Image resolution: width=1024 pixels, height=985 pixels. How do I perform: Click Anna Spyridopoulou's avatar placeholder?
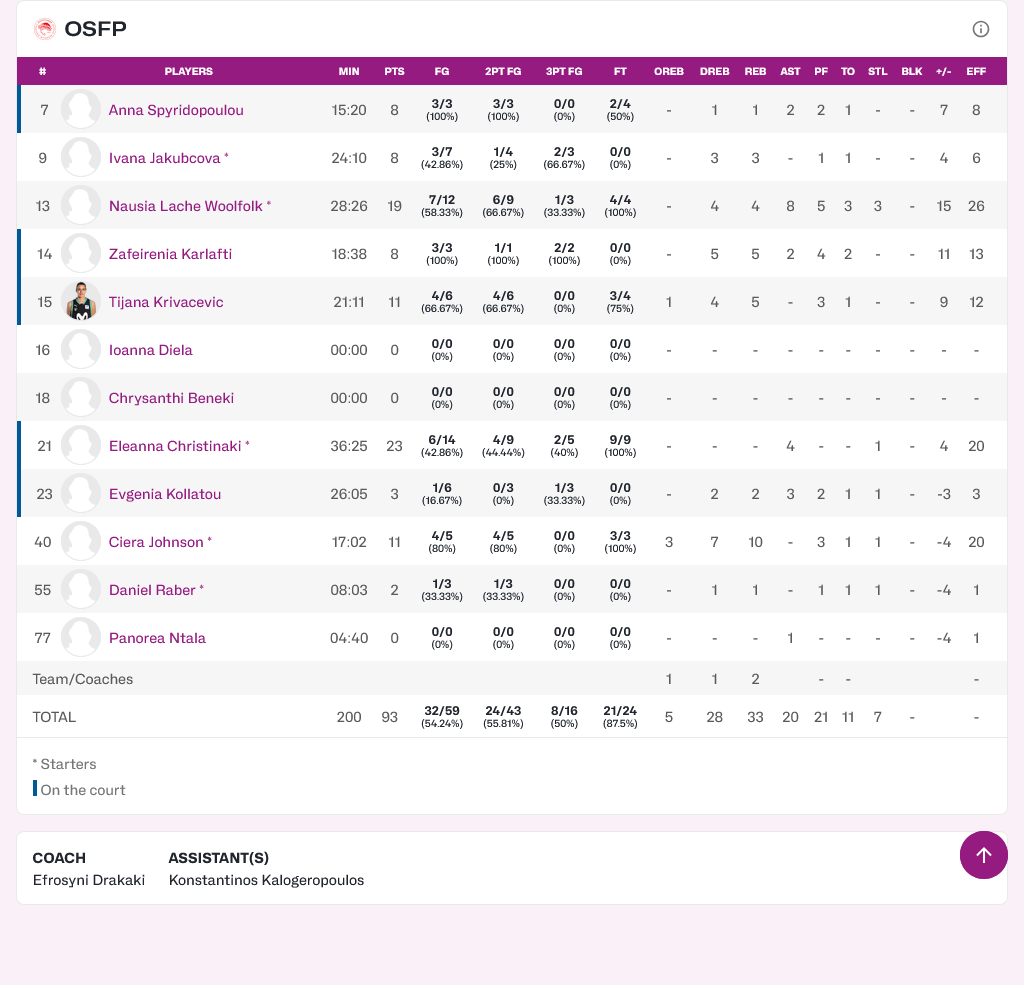click(x=81, y=110)
